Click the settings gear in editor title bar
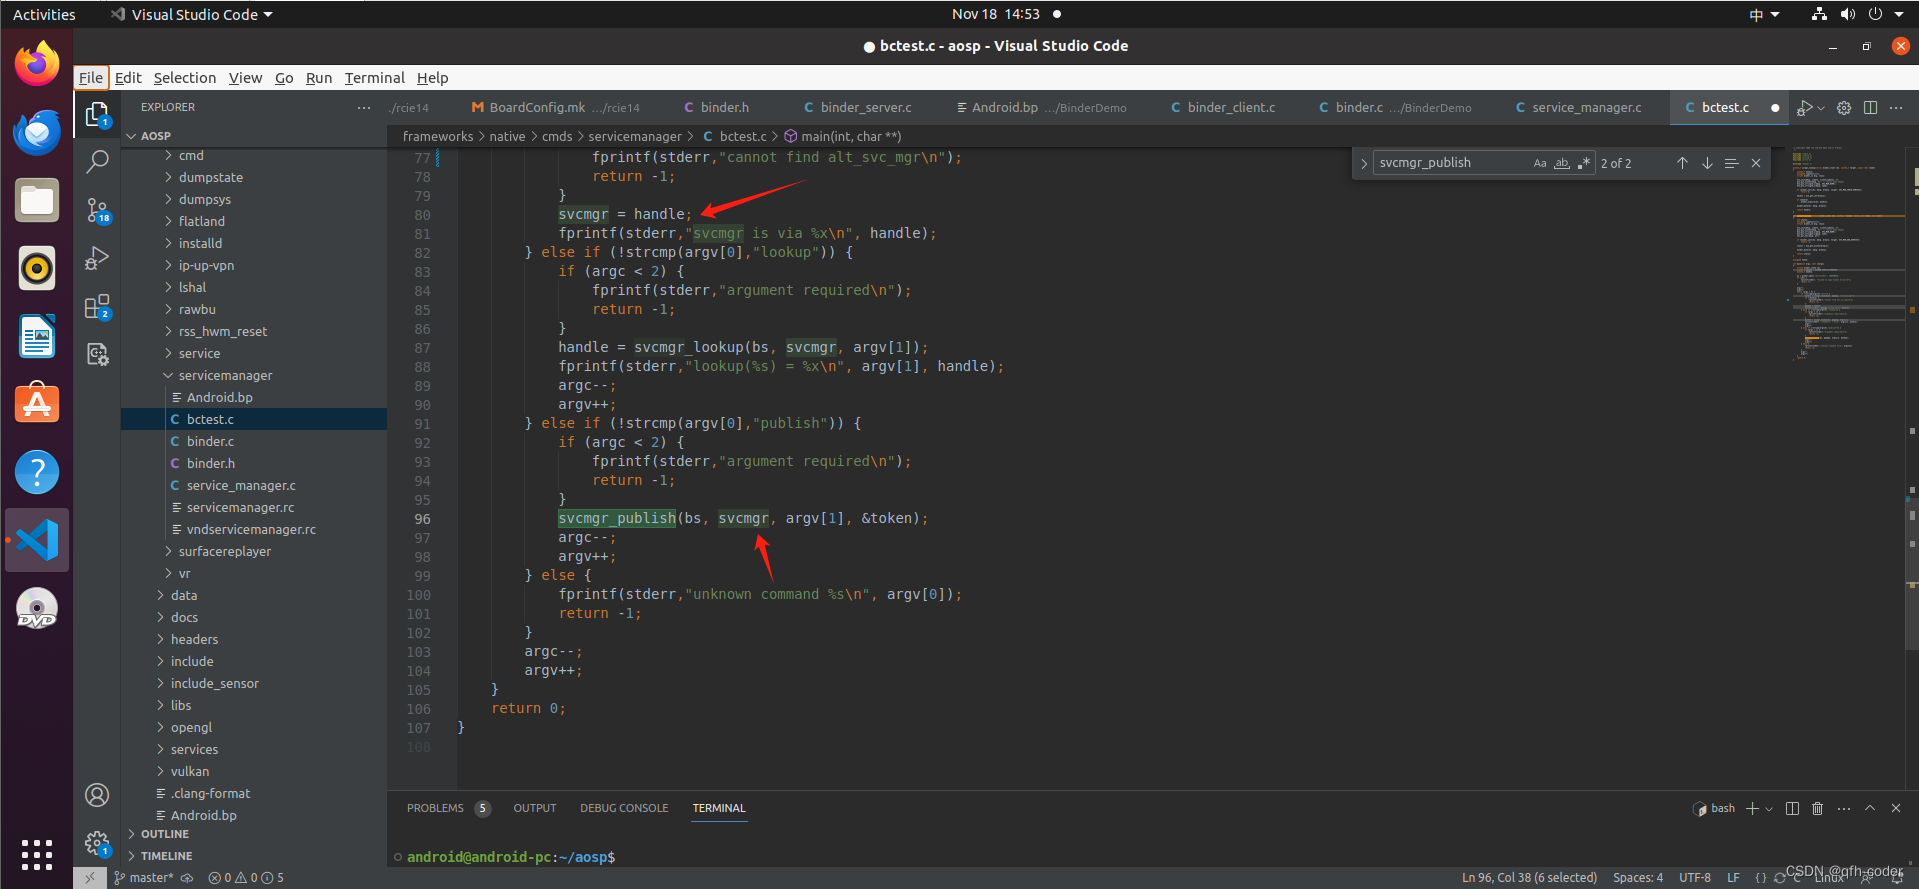1919x889 pixels. coord(1844,108)
